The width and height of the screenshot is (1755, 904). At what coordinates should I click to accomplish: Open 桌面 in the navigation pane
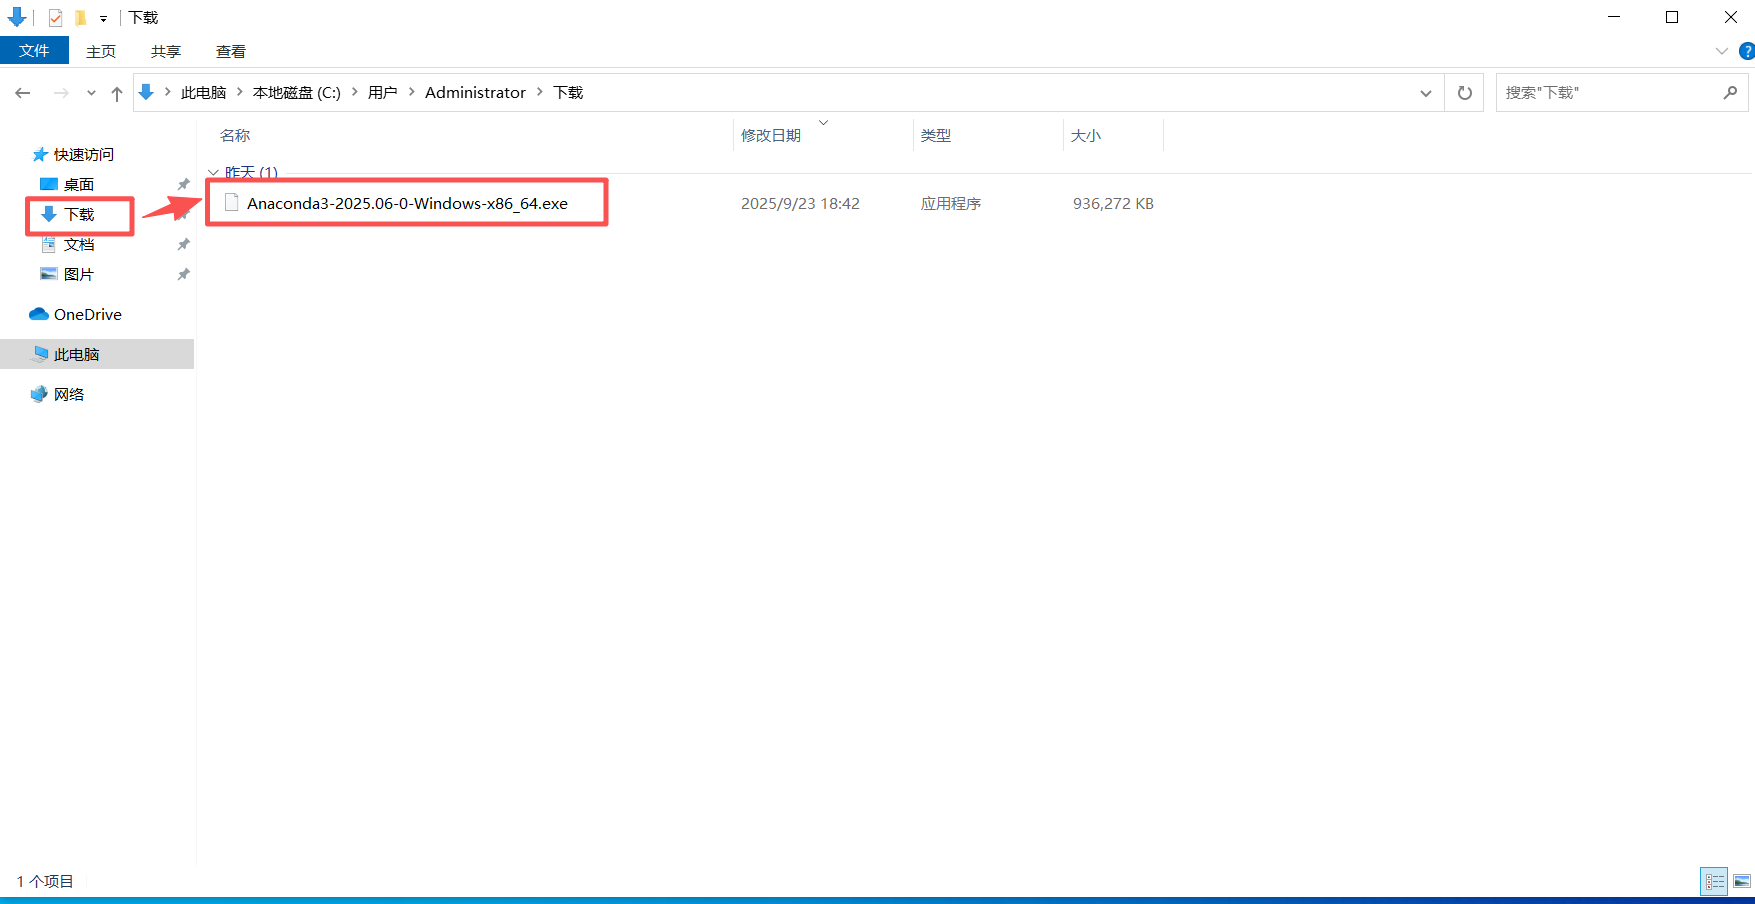[79, 184]
